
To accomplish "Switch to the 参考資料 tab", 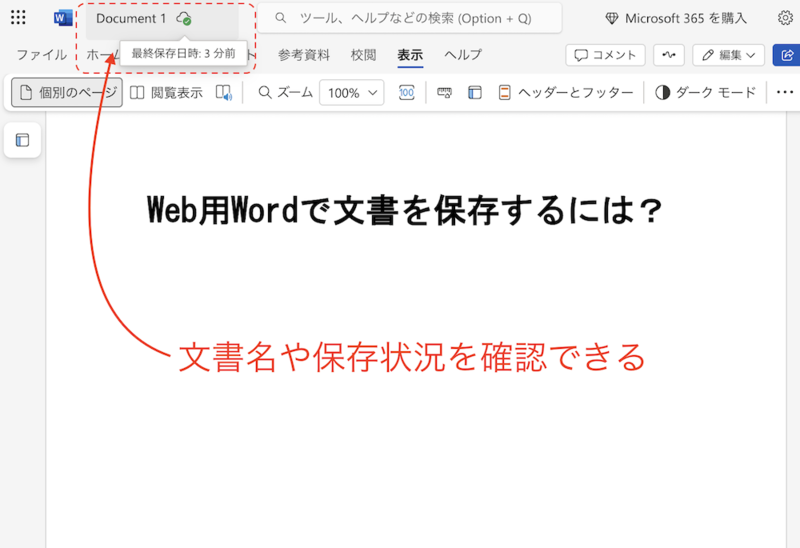I will point(304,55).
